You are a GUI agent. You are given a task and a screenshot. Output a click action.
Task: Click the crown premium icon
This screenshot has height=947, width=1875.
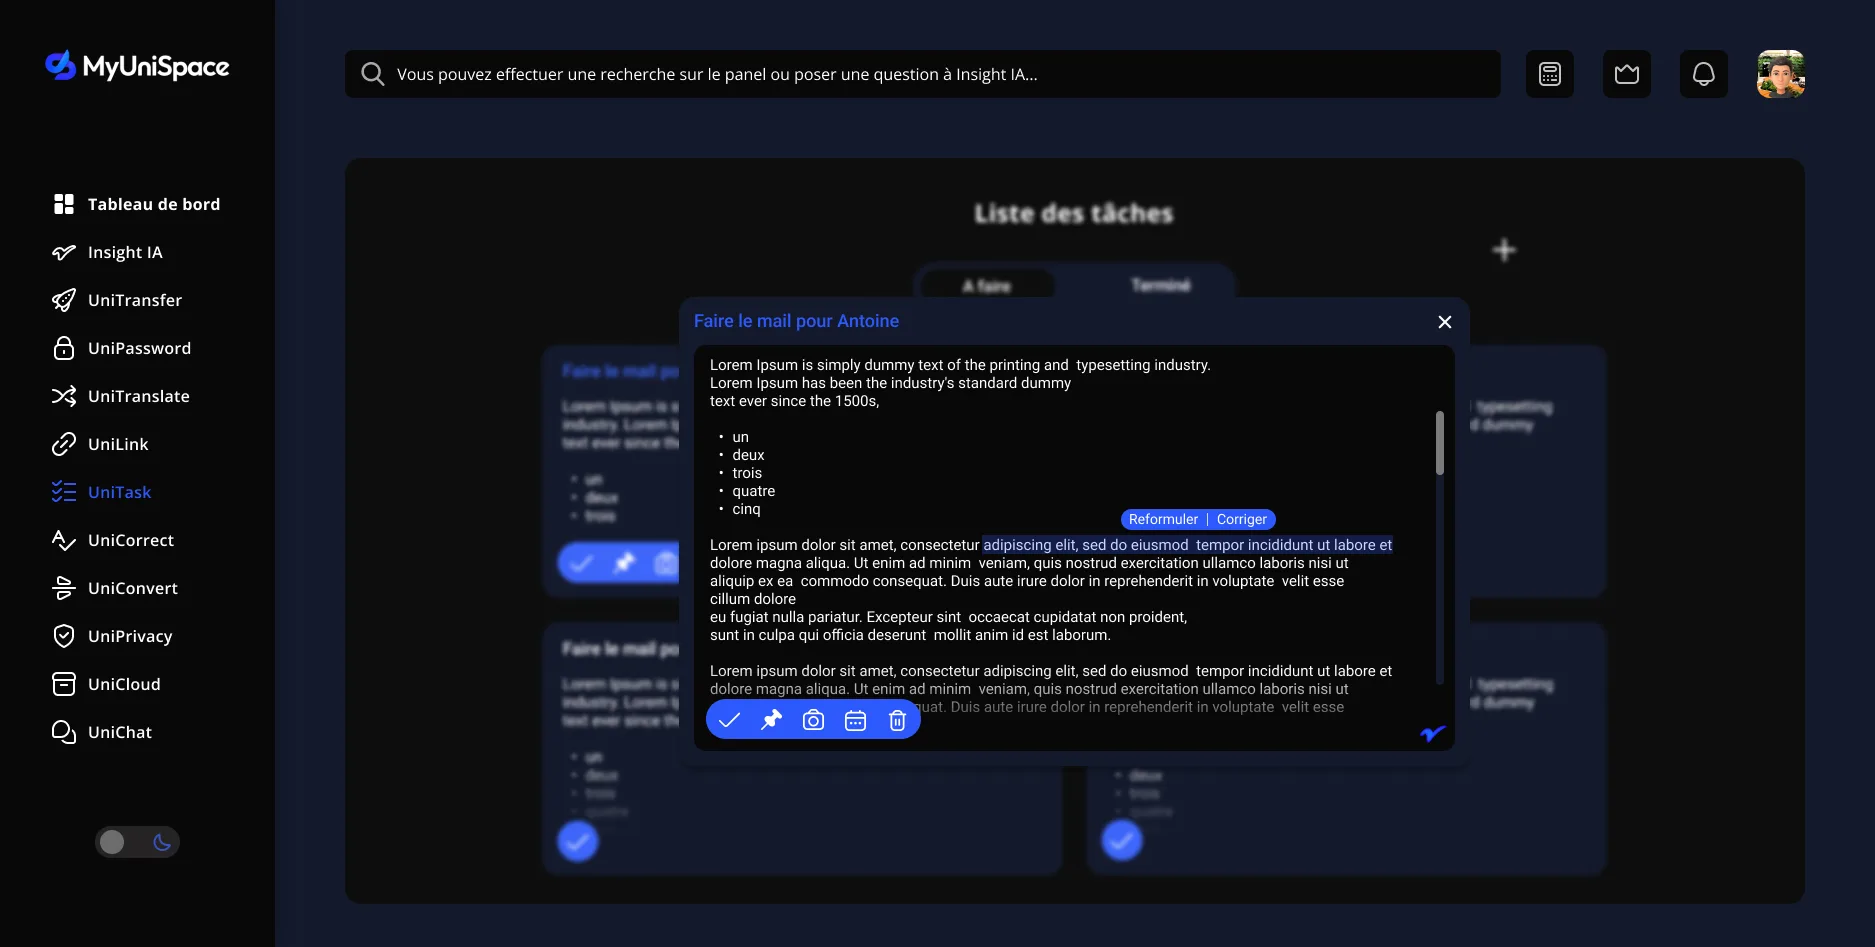pos(1627,74)
